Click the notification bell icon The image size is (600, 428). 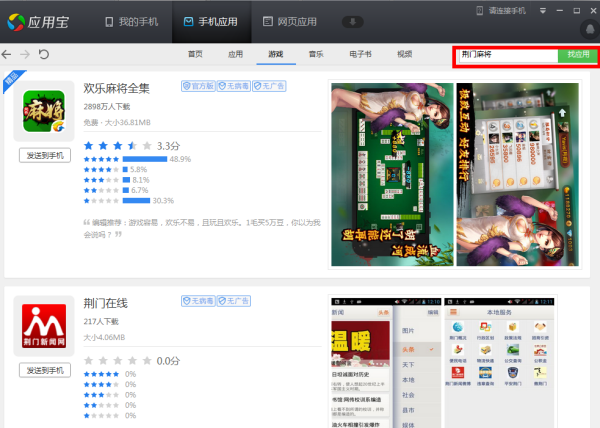pos(590,29)
